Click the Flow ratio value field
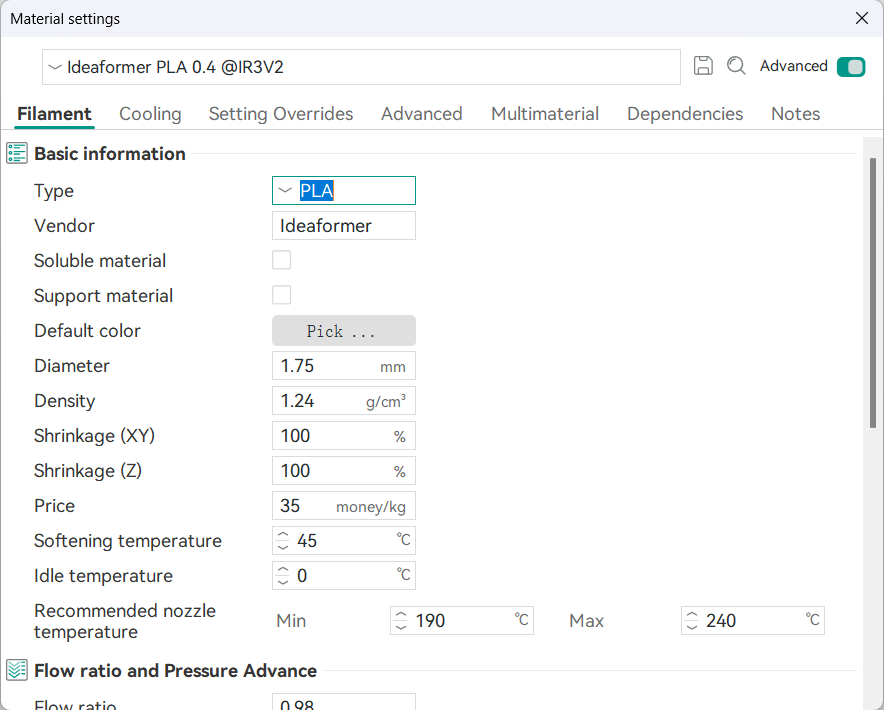 pyautogui.click(x=344, y=702)
